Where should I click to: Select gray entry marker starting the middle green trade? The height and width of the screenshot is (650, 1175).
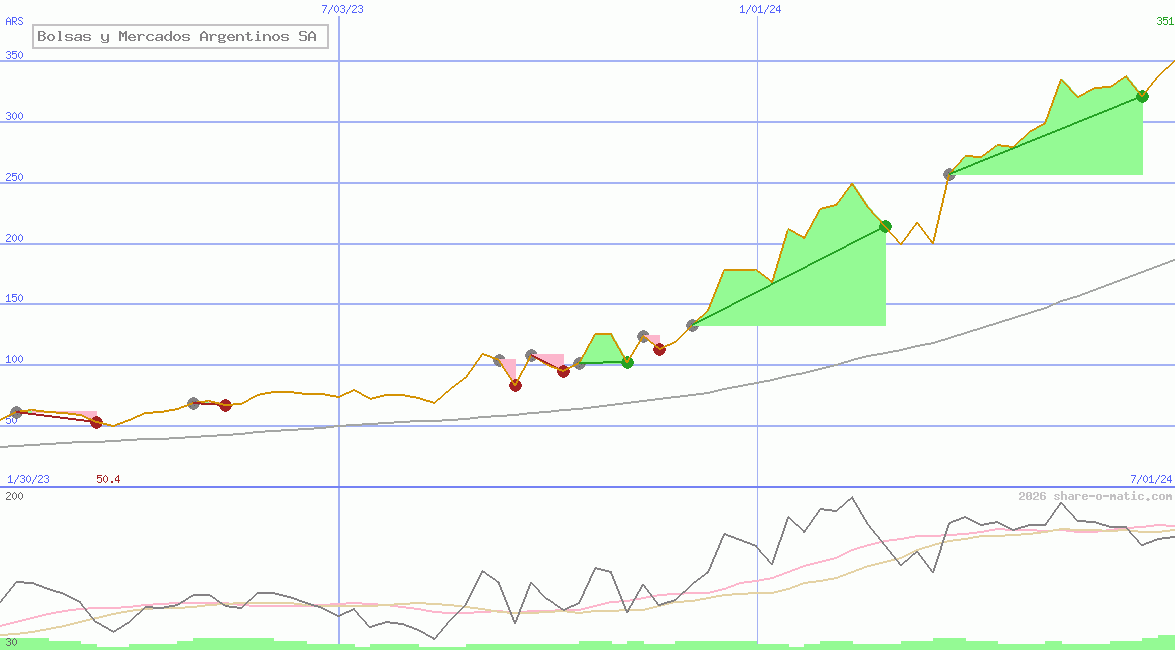tap(692, 325)
